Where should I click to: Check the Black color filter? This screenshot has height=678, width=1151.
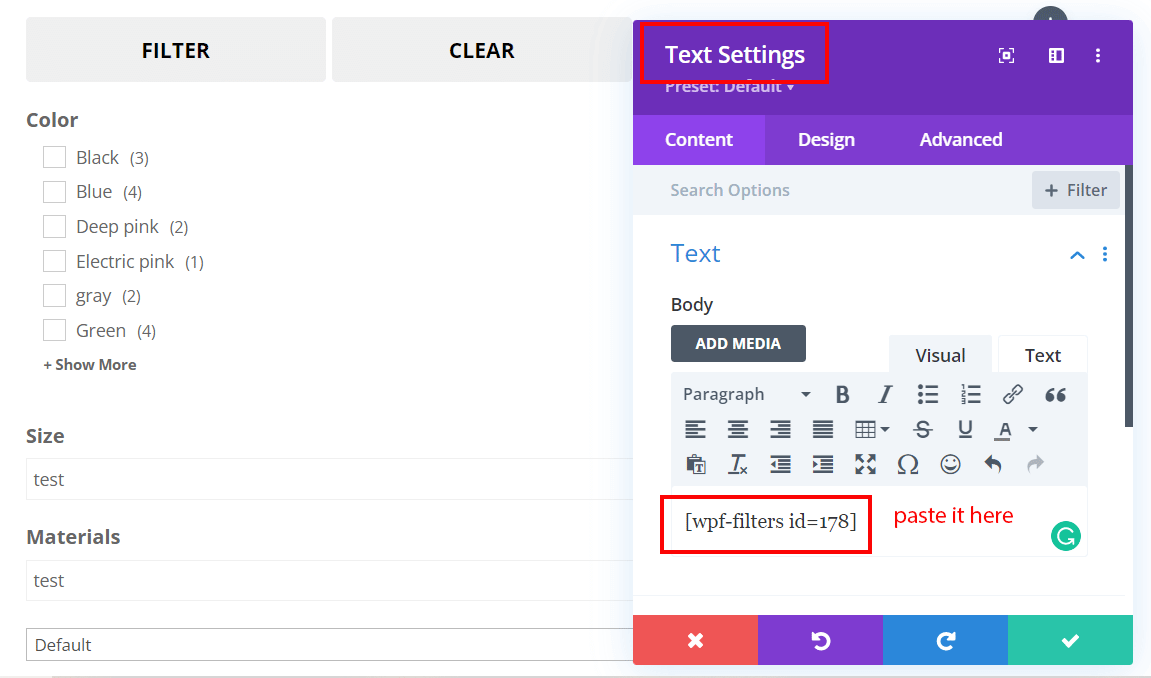[54, 157]
